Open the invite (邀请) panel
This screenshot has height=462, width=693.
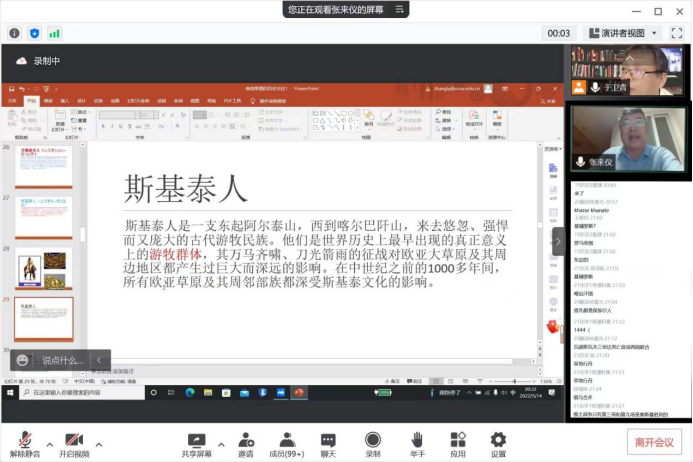tap(245, 442)
